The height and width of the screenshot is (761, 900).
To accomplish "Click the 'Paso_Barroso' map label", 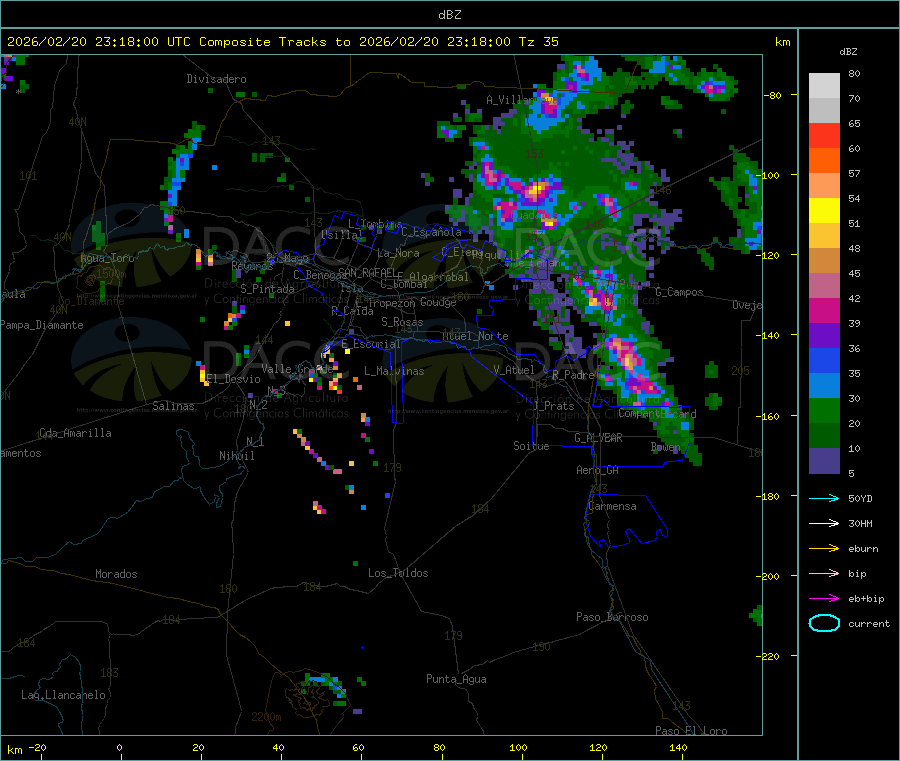I will coord(612,617).
